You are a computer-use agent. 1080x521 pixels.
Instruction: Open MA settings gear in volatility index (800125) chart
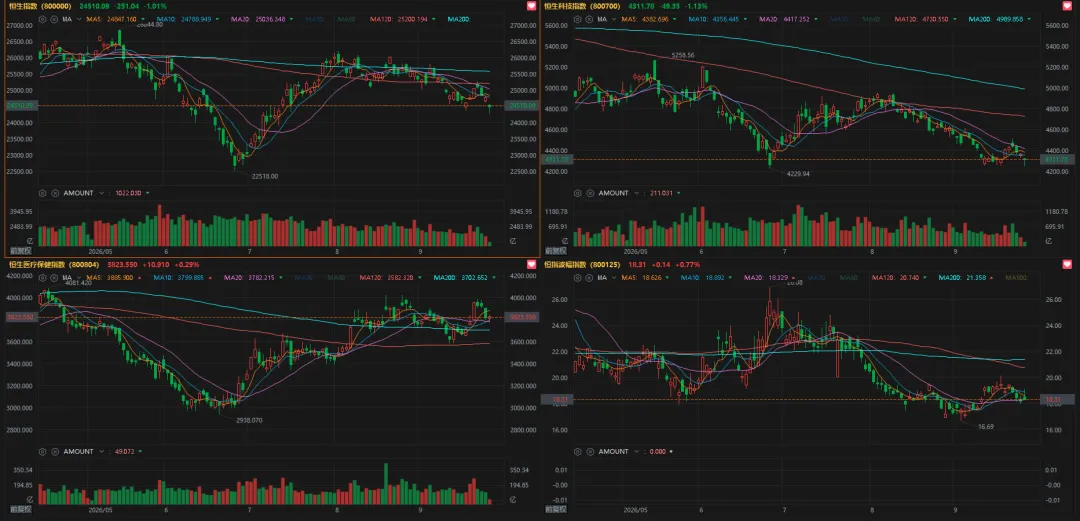tap(577, 278)
